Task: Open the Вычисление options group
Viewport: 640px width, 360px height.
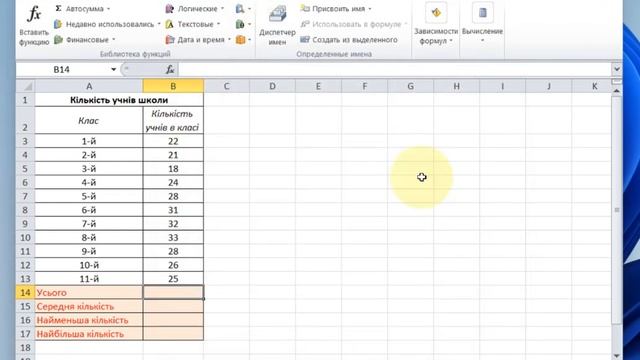Action: pyautogui.click(x=482, y=24)
